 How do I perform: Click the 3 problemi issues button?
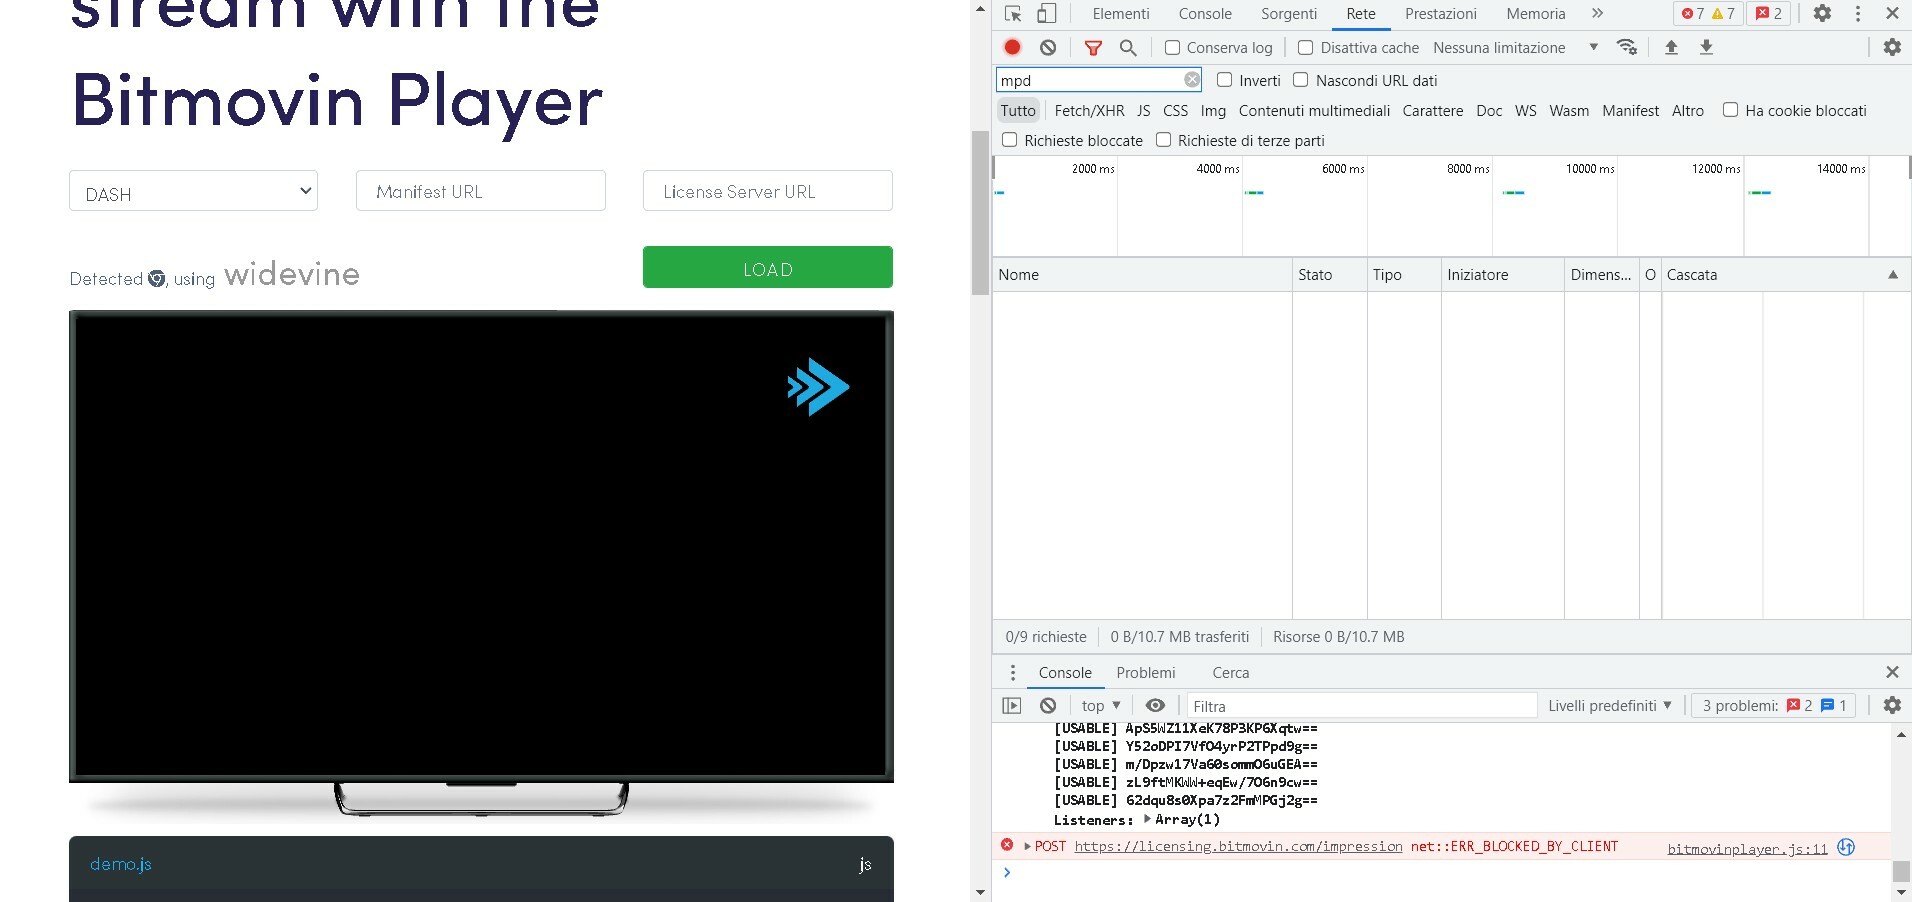click(x=1774, y=706)
